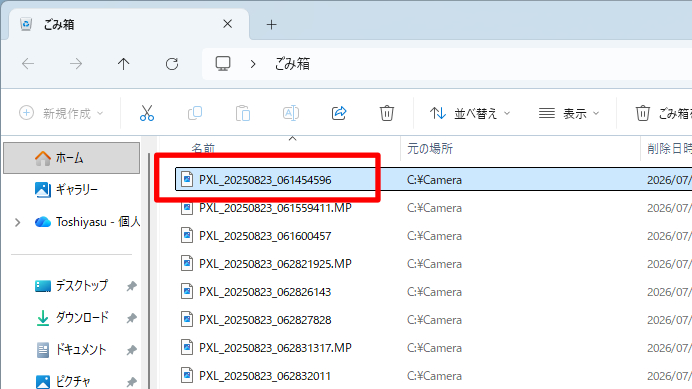
Task: Click the PC monitor icon in address bar
Action: 223,64
